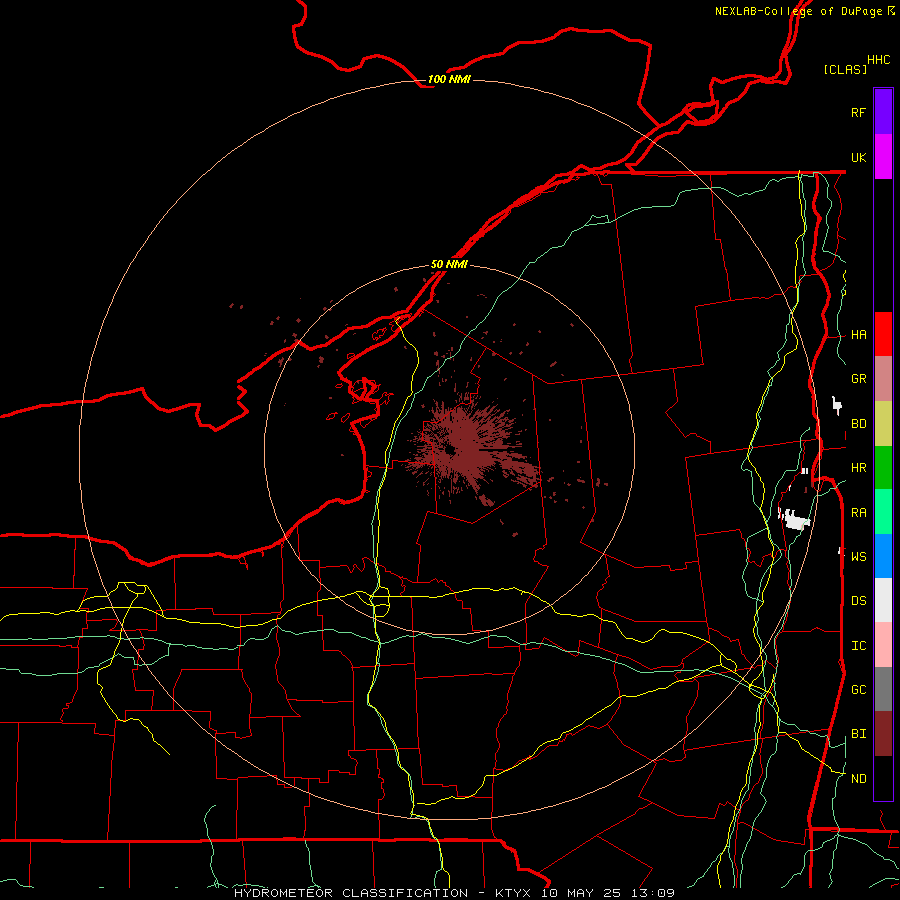Click the 100 NMI range ring label
The height and width of the screenshot is (900, 900).
tap(449, 79)
